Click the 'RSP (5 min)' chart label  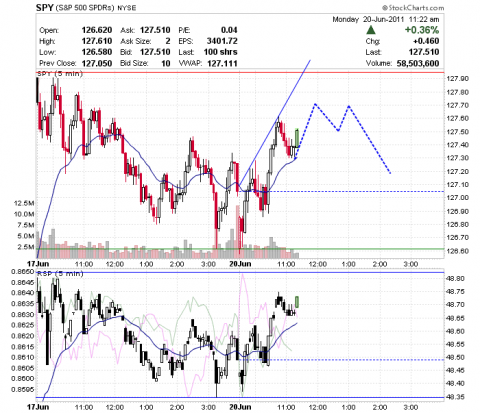(x=60, y=274)
